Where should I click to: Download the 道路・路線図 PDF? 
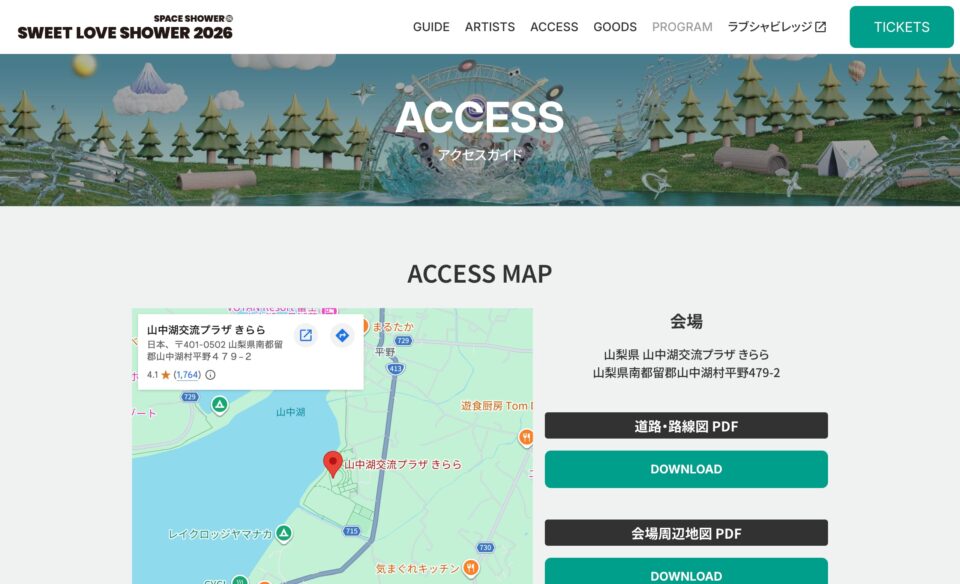click(686, 470)
